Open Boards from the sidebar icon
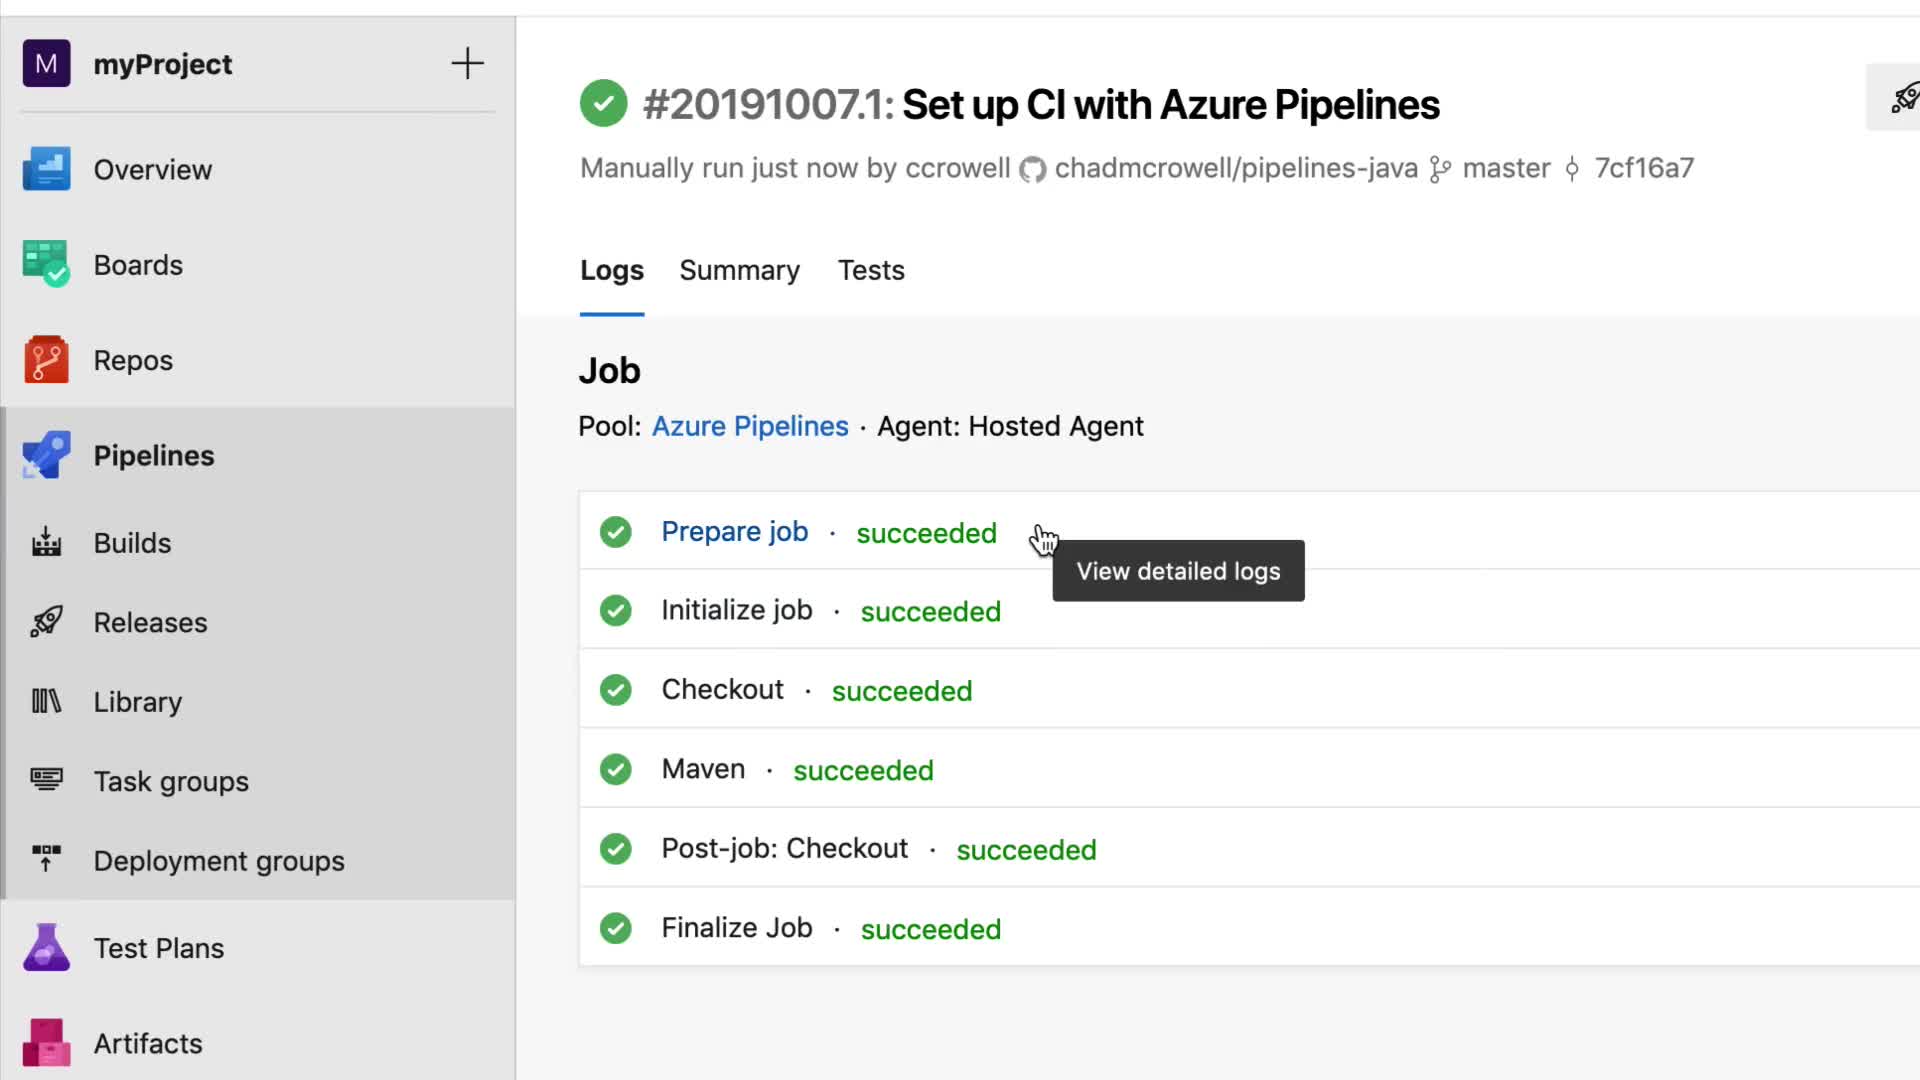1920x1080 pixels. click(x=46, y=265)
